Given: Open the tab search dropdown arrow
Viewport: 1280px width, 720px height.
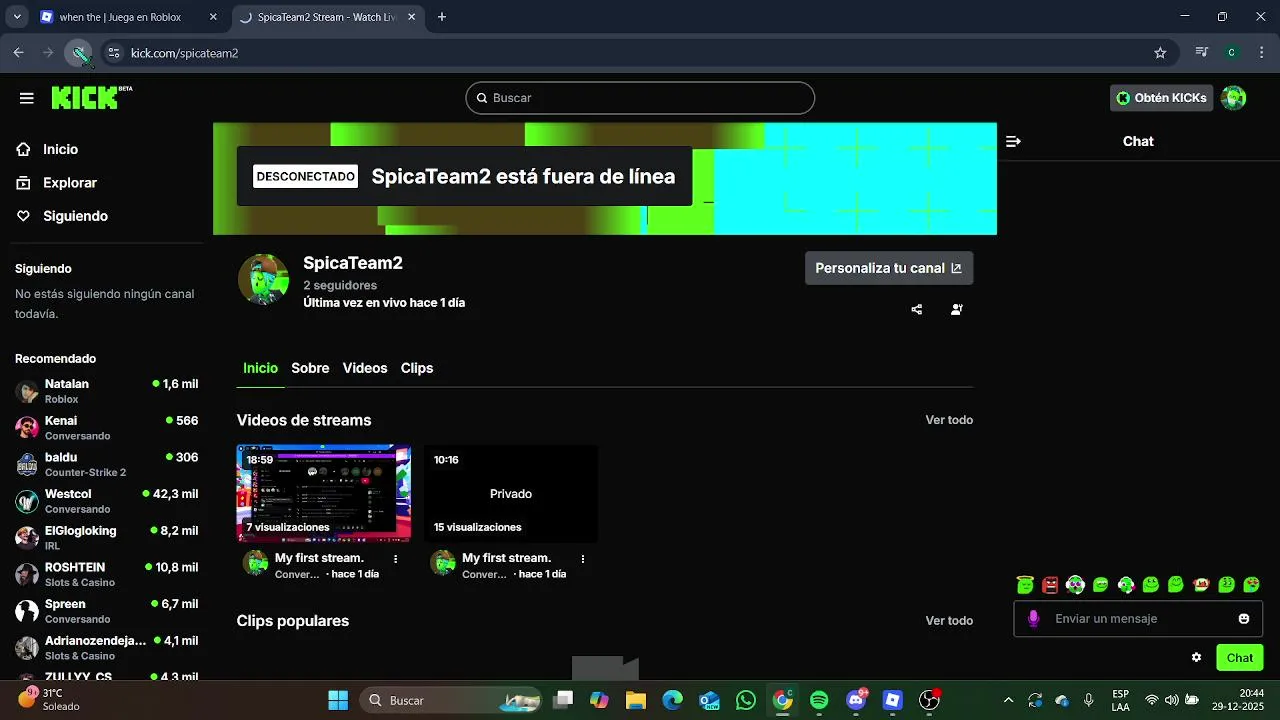Looking at the screenshot, I should (17, 17).
